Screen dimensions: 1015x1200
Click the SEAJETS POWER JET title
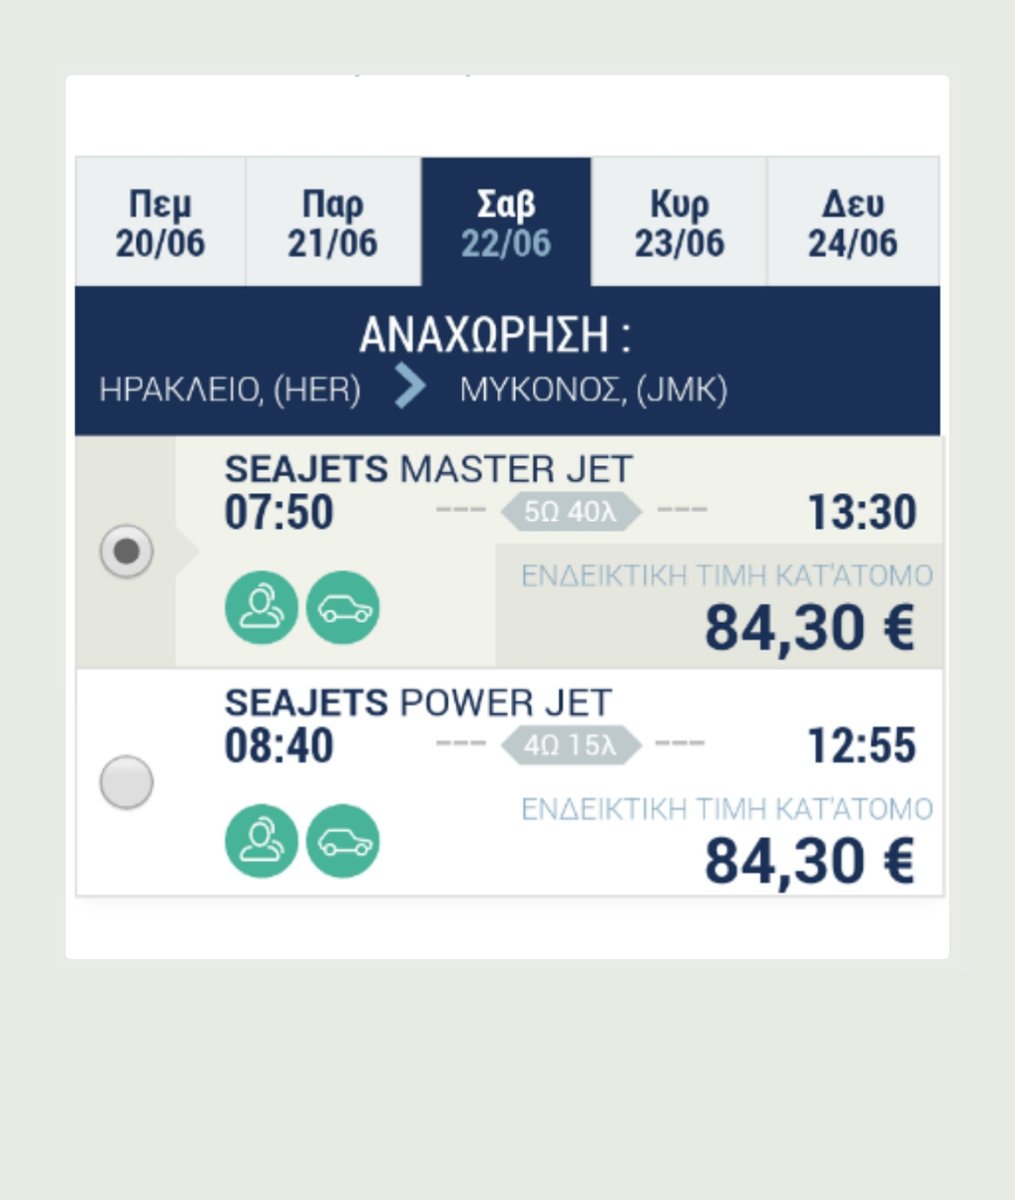click(418, 703)
